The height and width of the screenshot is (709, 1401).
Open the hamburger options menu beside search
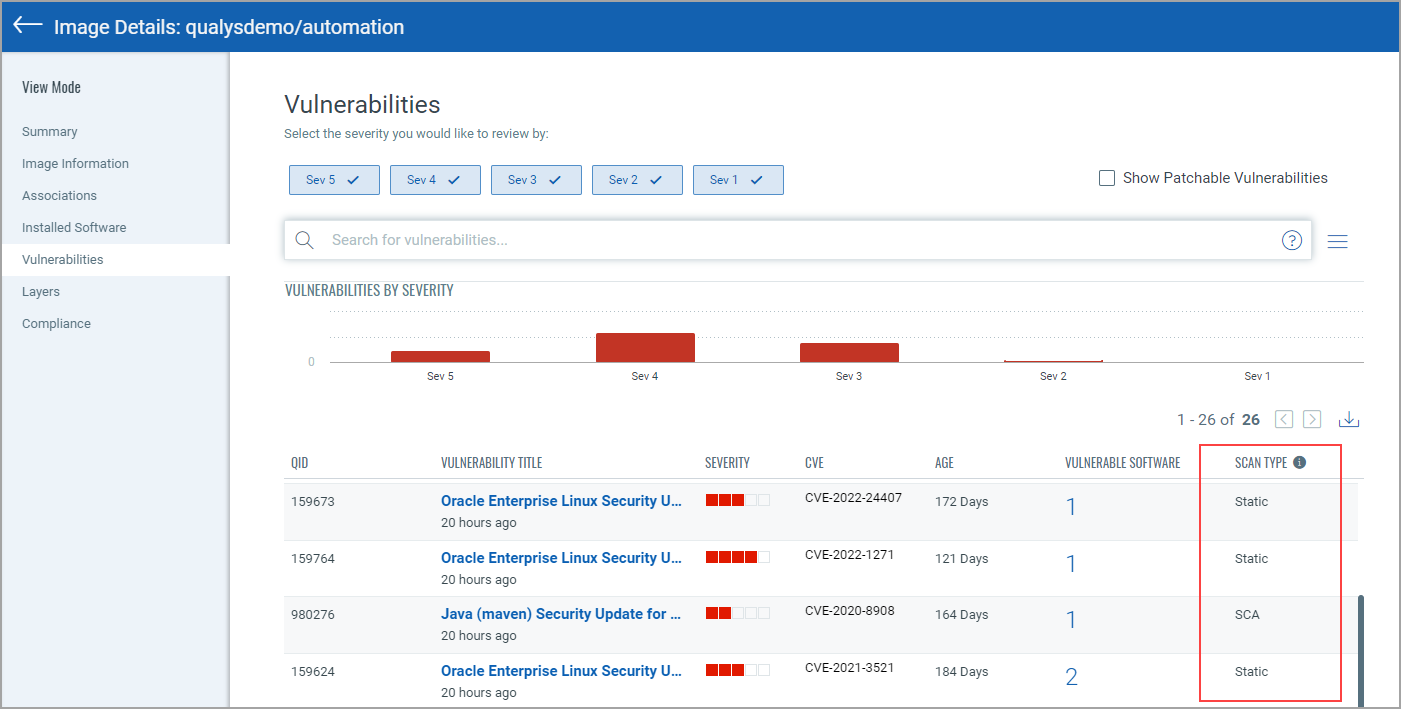pos(1337,241)
